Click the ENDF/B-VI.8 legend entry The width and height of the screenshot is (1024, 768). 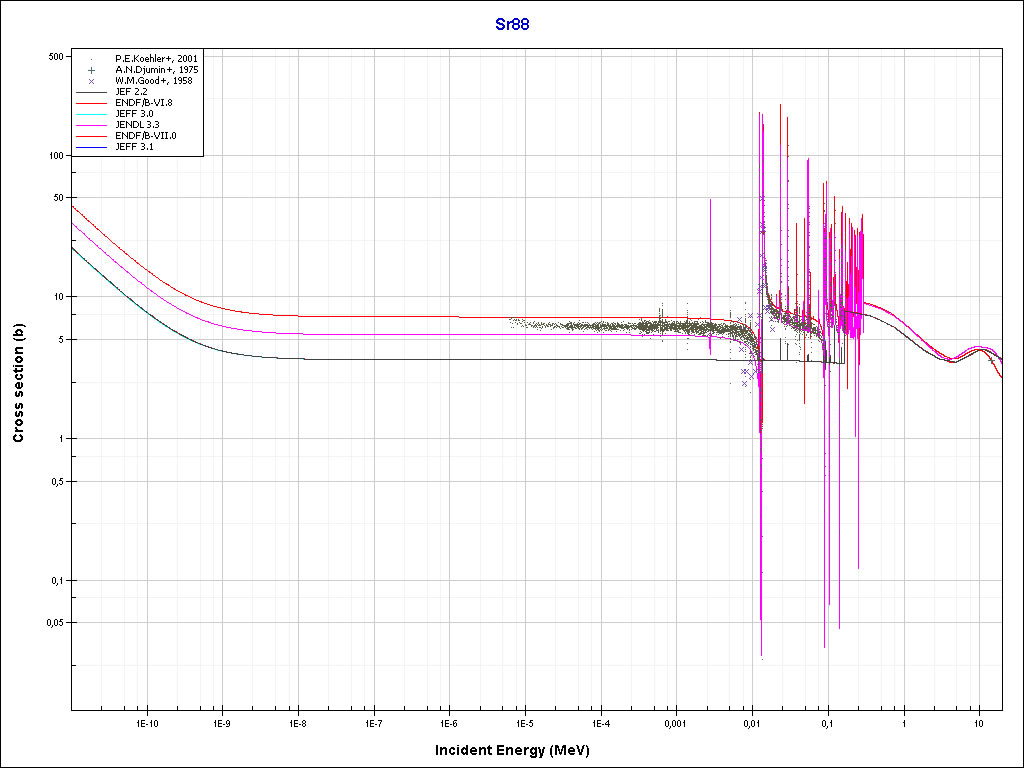[143, 103]
